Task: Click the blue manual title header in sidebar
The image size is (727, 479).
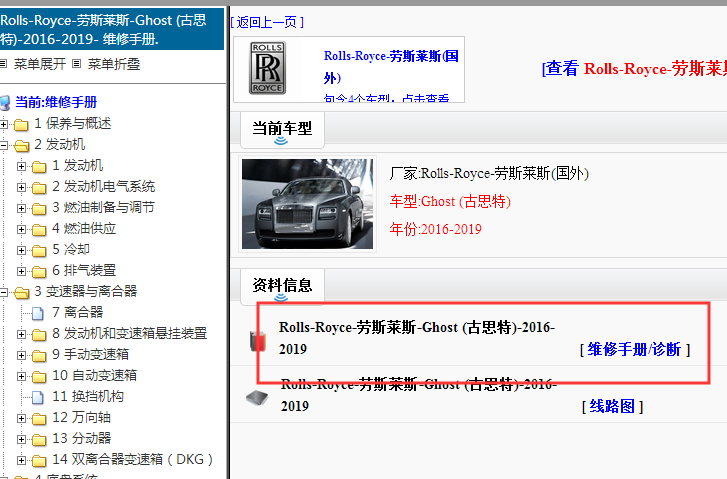Action: [111, 29]
